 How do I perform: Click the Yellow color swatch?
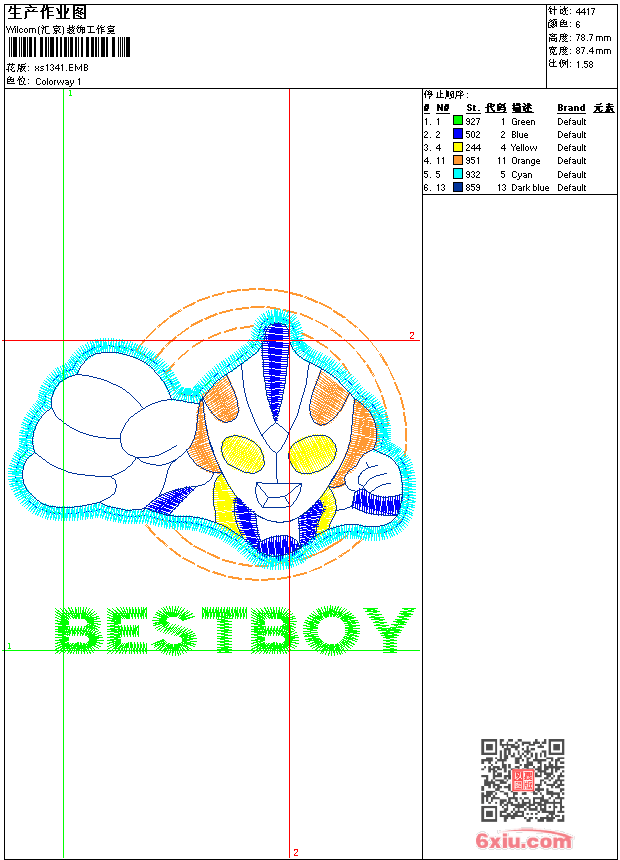pos(458,147)
